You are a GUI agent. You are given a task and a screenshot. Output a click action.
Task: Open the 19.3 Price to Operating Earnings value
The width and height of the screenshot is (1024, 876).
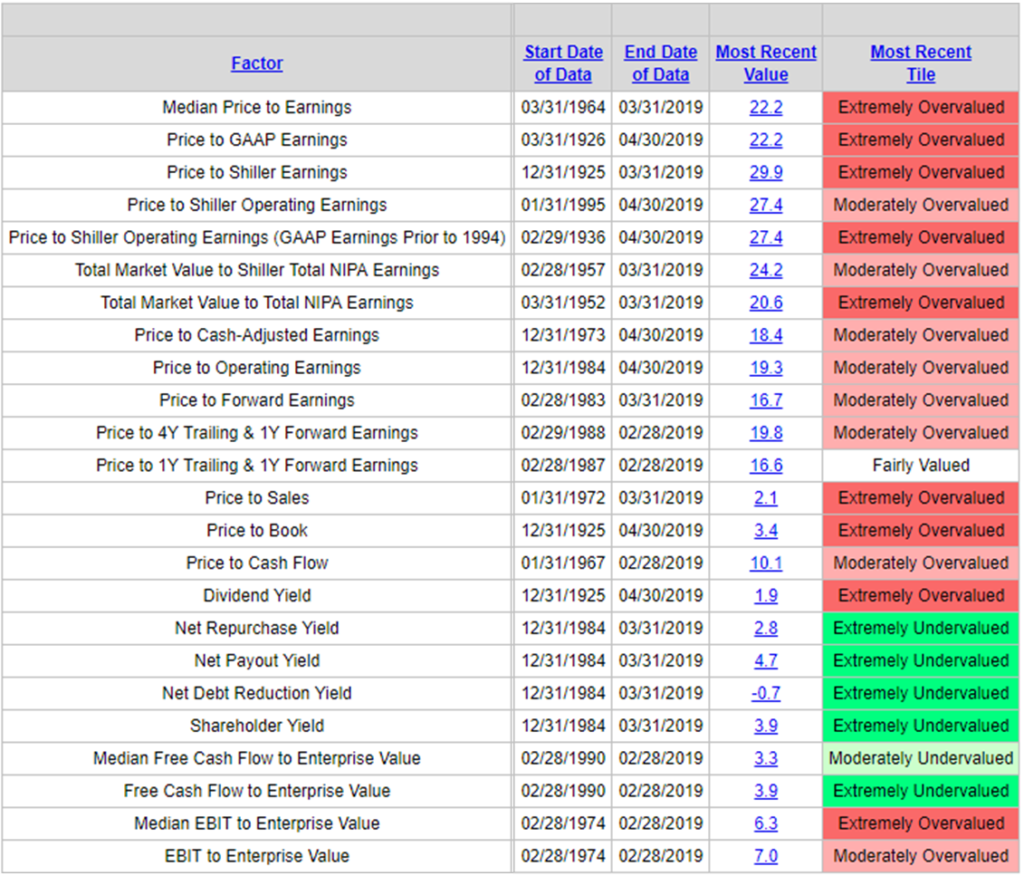click(766, 368)
